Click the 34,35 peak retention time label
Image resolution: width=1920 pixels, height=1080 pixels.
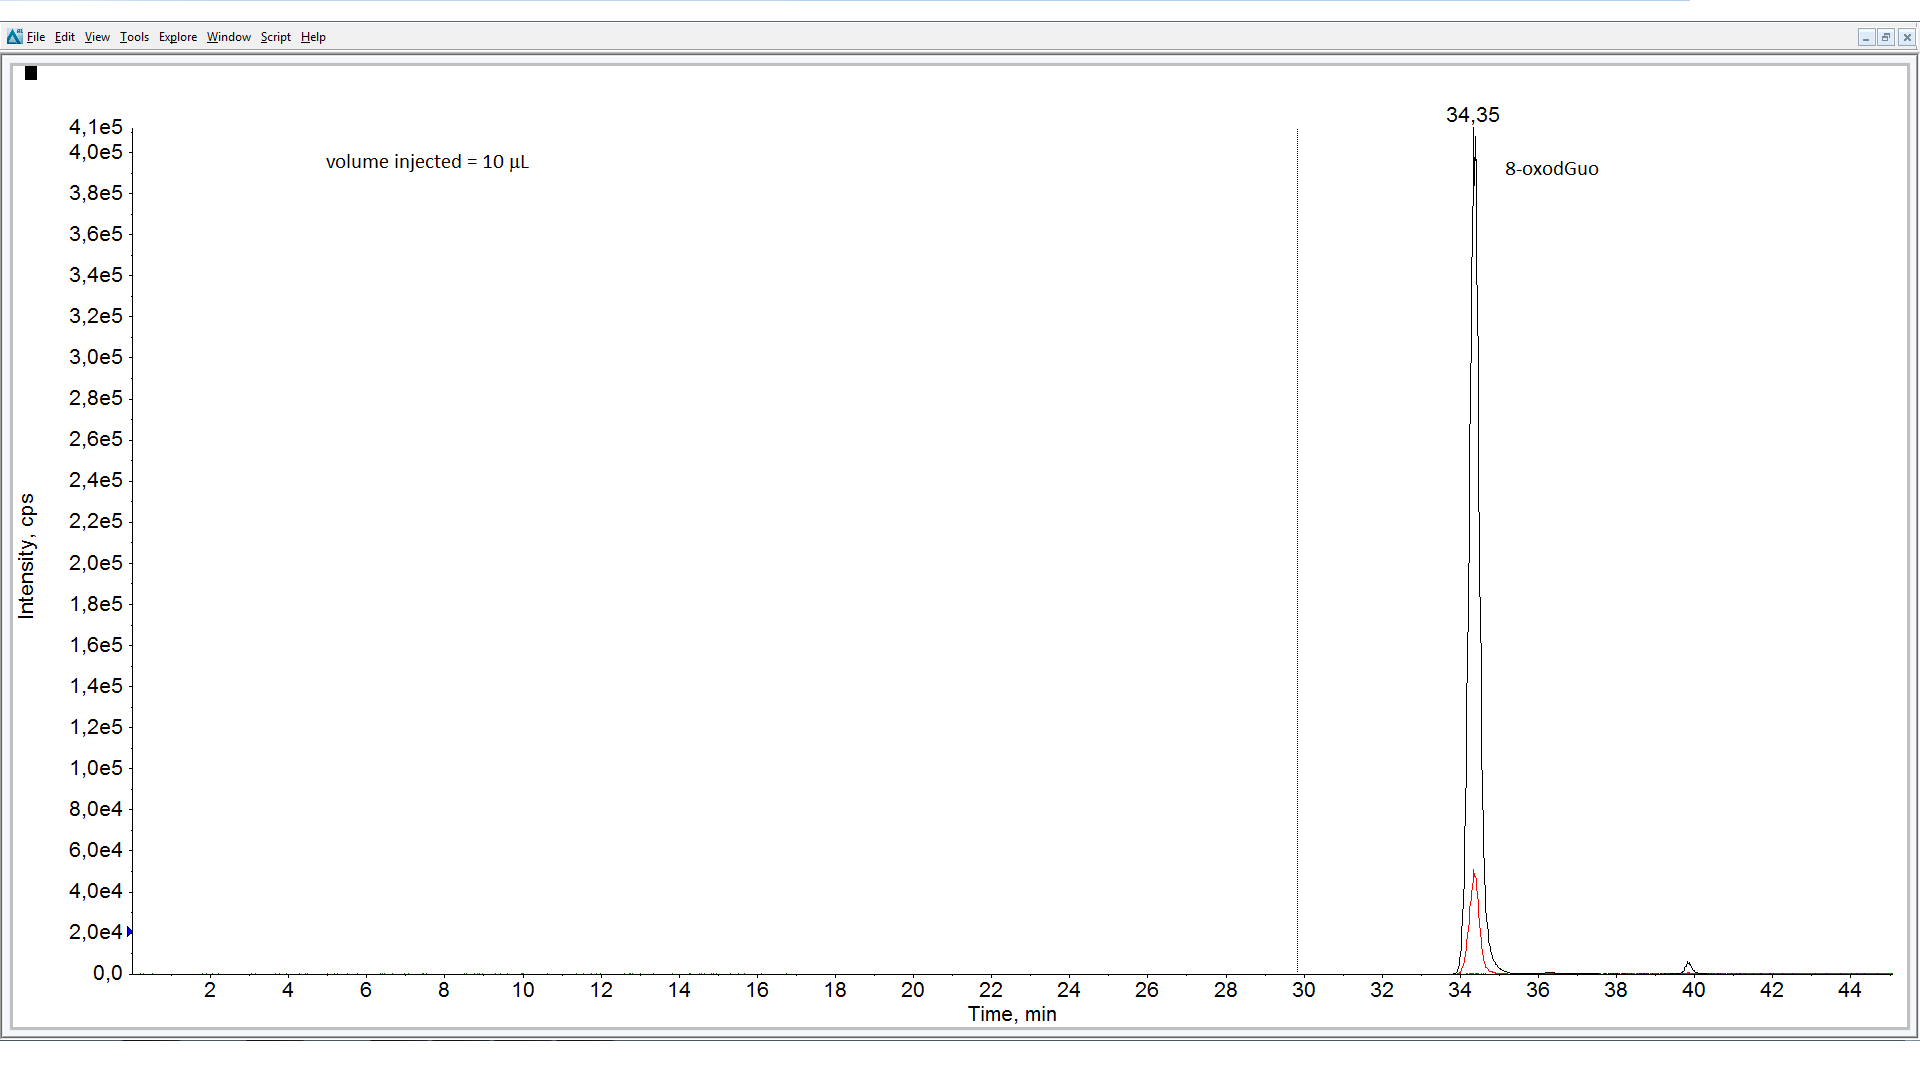[1472, 115]
